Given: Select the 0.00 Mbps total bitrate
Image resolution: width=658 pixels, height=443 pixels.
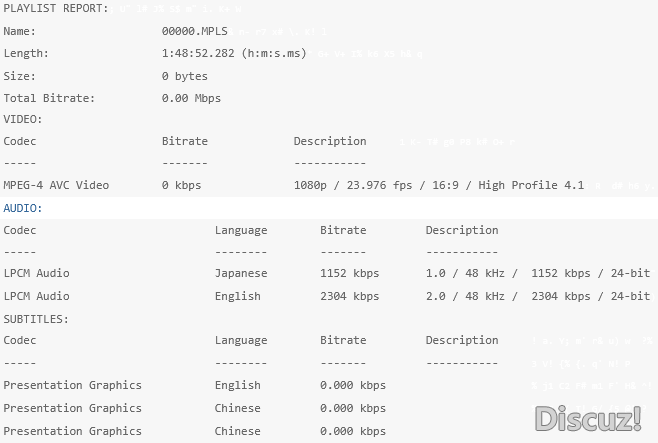Looking at the screenshot, I should pos(191,98).
